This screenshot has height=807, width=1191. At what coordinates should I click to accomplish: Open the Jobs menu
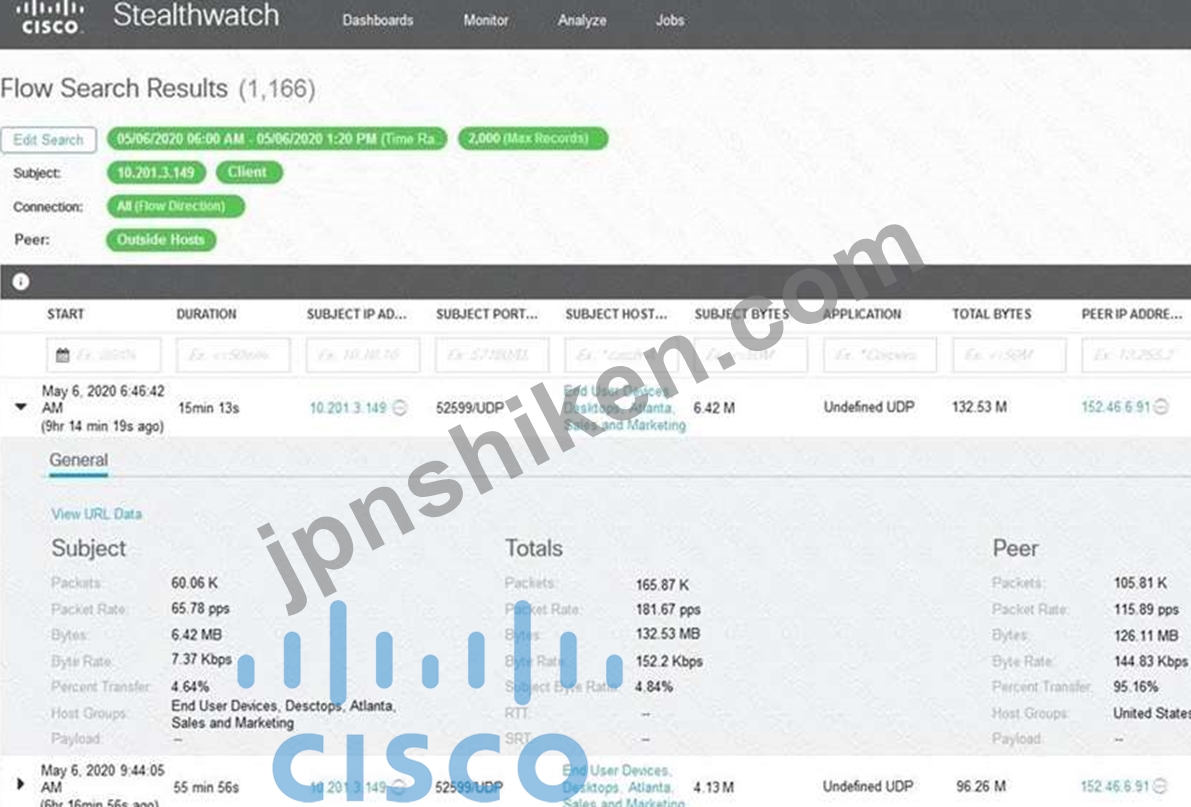pos(670,21)
